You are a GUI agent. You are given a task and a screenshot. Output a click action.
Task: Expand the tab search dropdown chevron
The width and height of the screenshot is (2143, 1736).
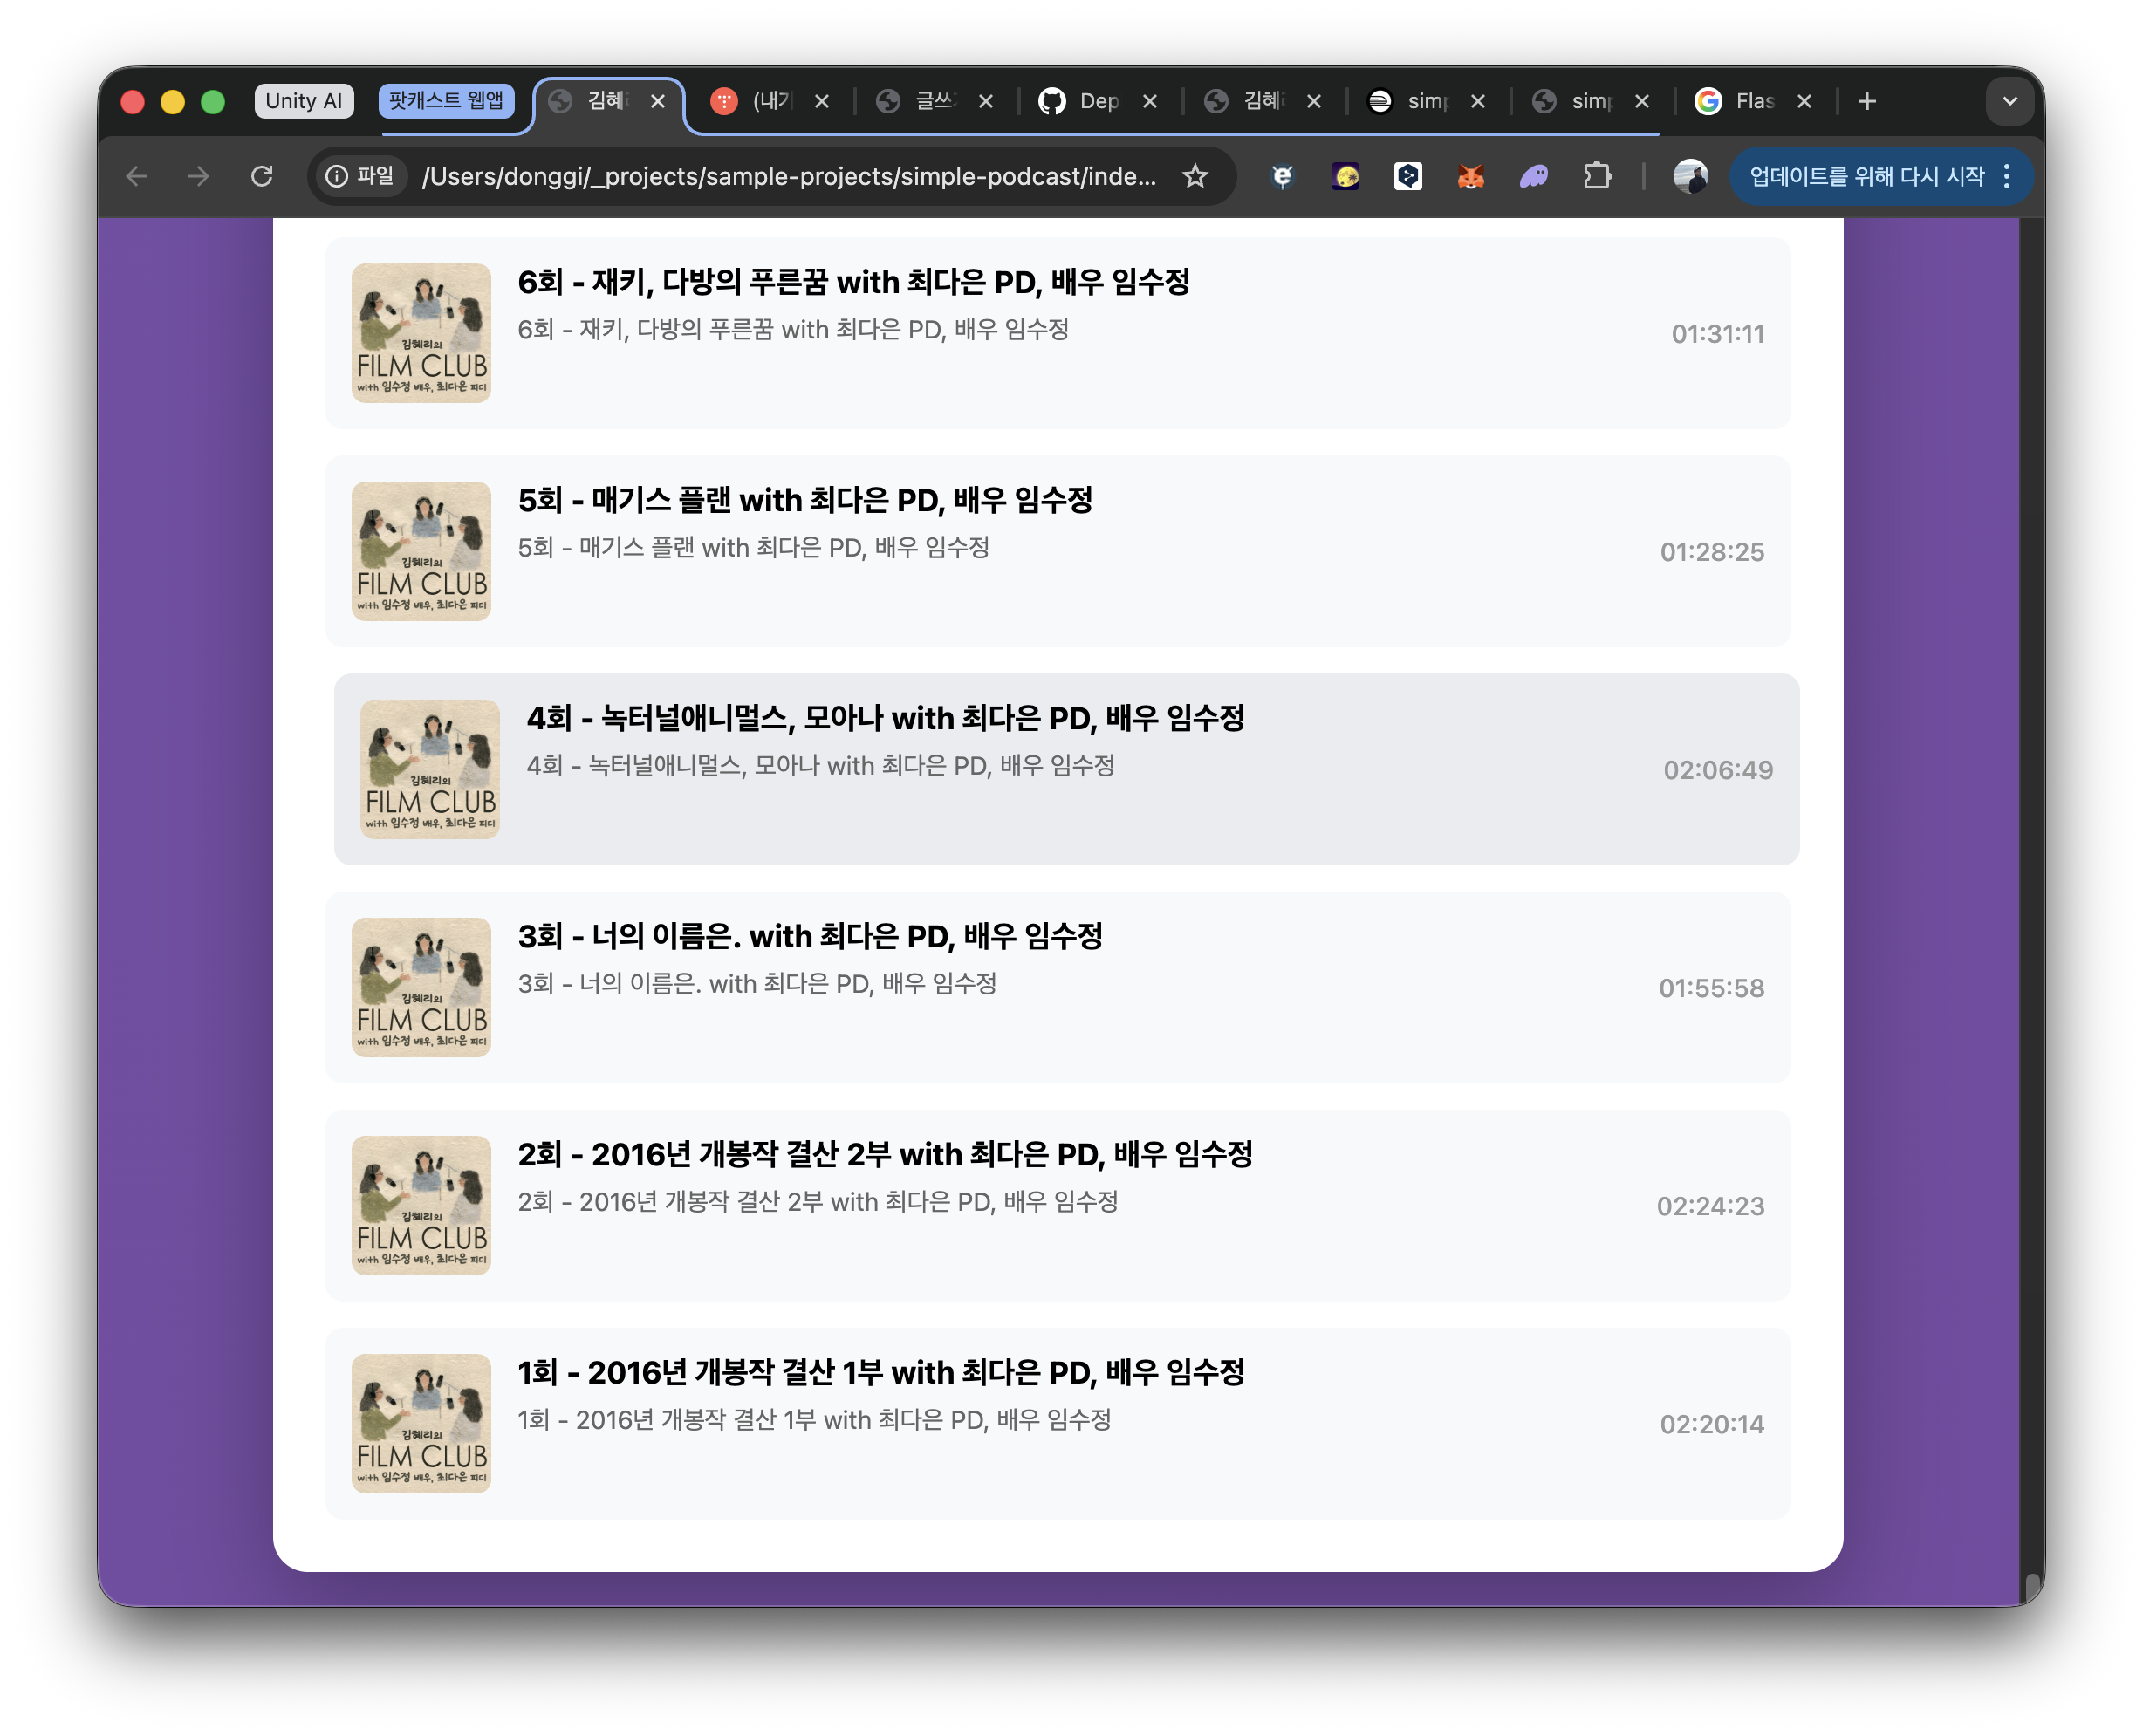2010,101
